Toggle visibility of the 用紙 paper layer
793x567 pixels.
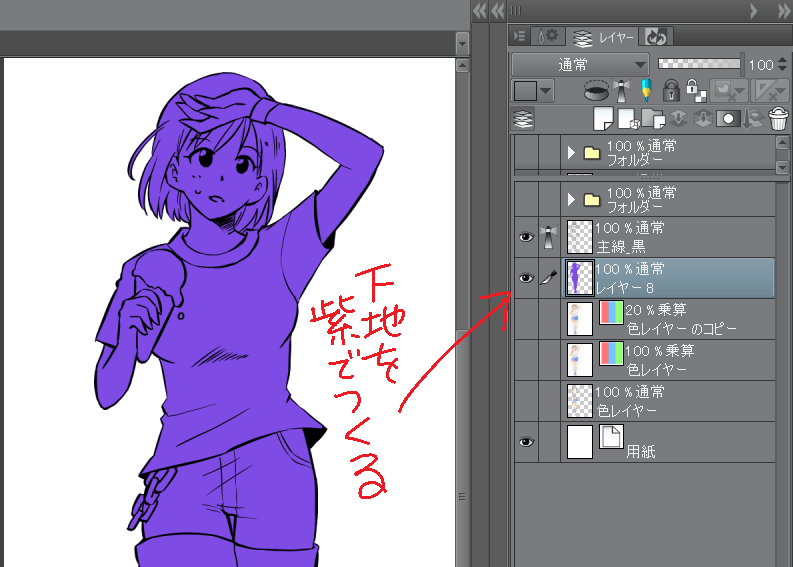coord(526,441)
